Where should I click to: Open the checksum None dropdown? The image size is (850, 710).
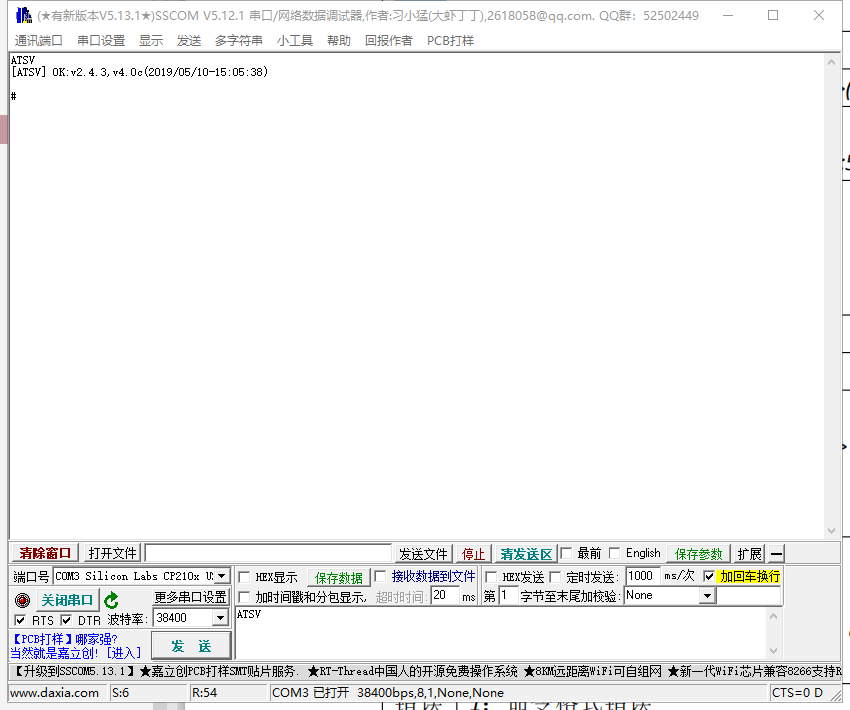(705, 595)
